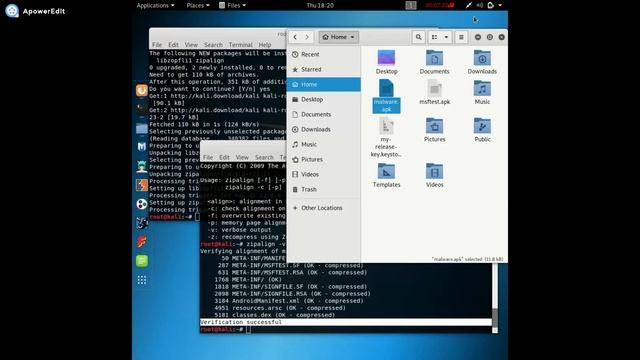Open Downloads from the sidebar
The height and width of the screenshot is (360, 640).
pos(324,129)
